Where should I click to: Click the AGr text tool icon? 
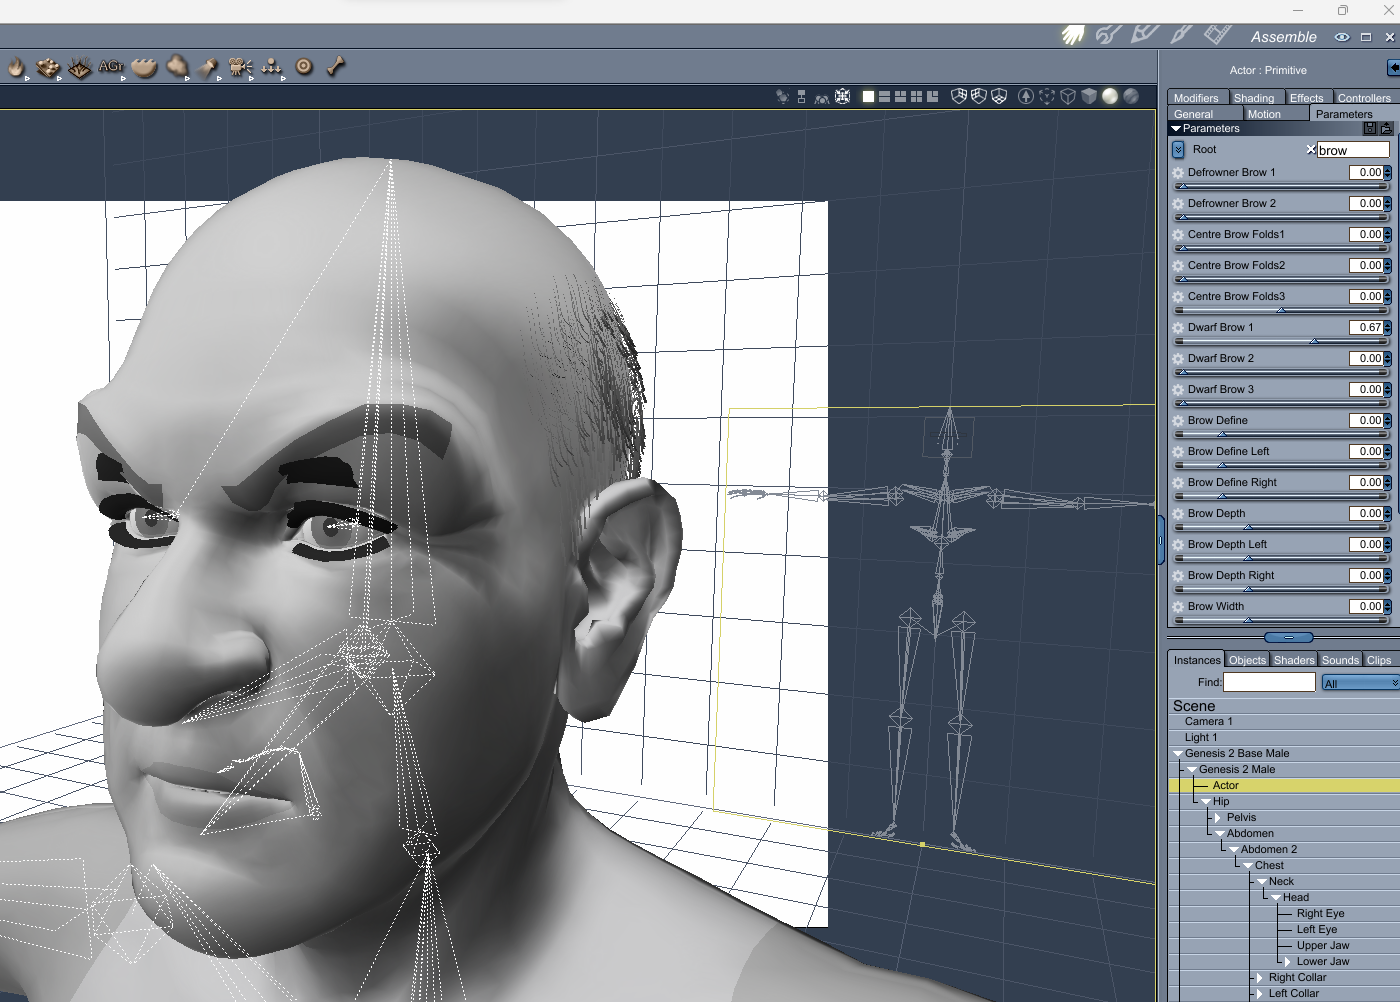point(111,67)
